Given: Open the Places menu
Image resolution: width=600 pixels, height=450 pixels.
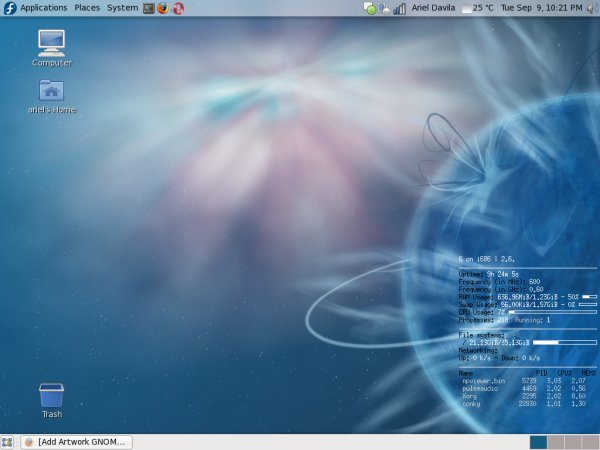Looking at the screenshot, I should (x=87, y=8).
